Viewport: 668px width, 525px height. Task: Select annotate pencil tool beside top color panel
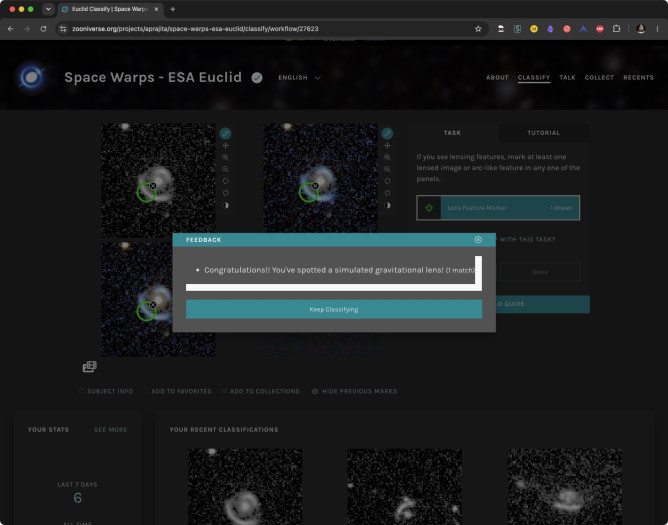click(x=387, y=133)
